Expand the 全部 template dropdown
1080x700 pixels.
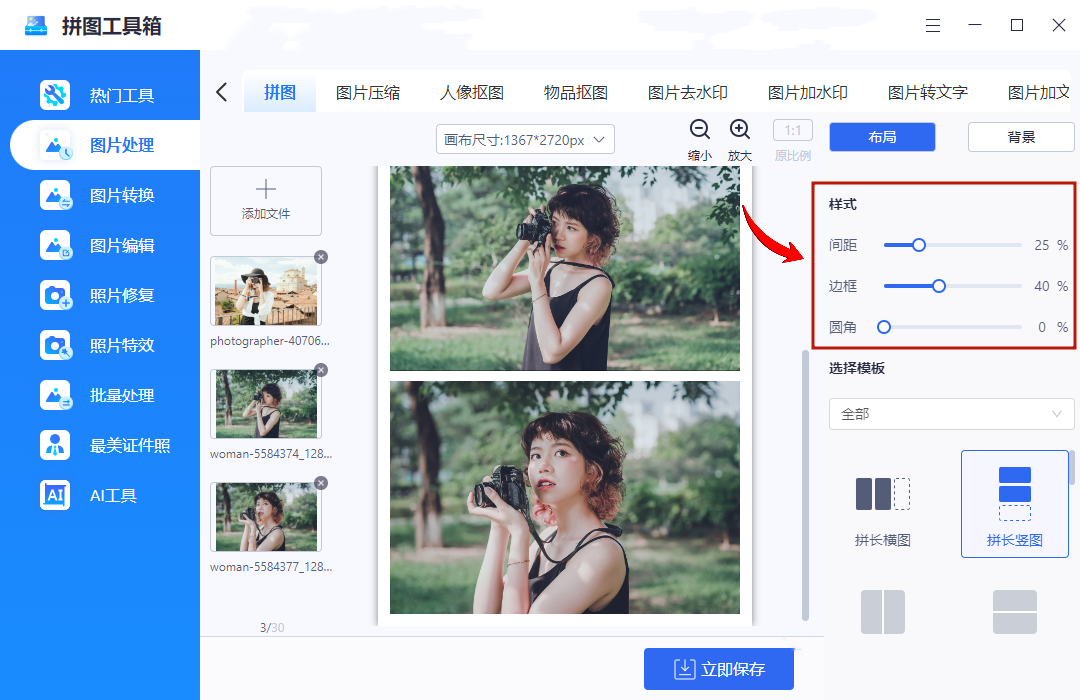951,414
